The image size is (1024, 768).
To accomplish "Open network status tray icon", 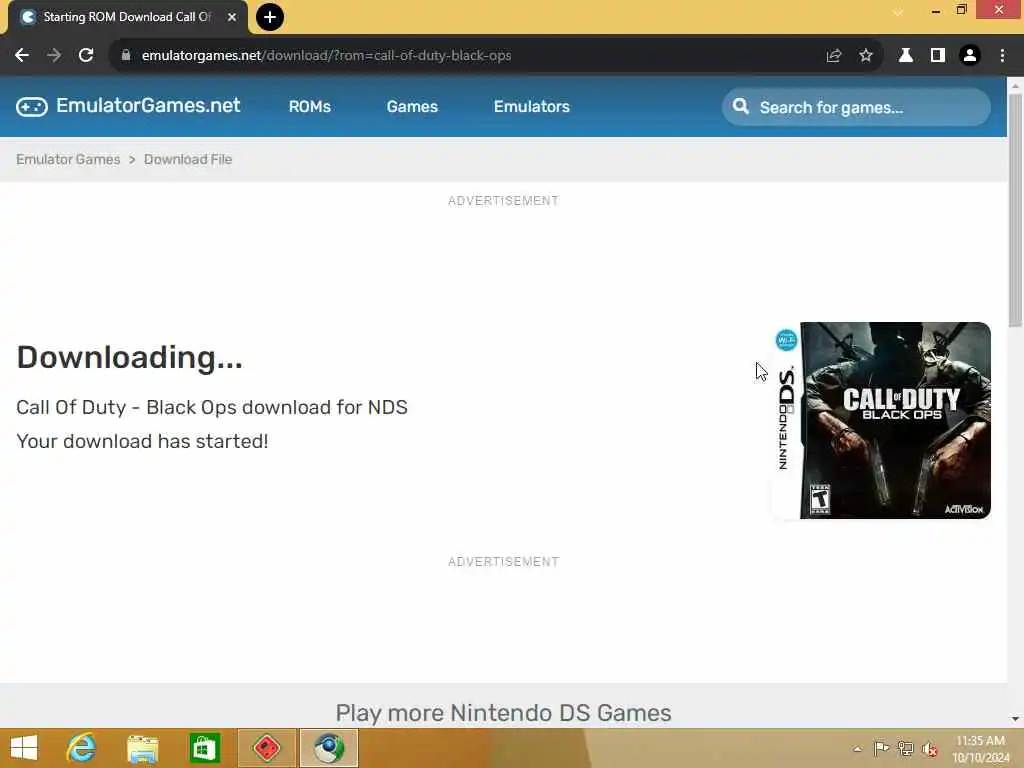I will click(905, 748).
